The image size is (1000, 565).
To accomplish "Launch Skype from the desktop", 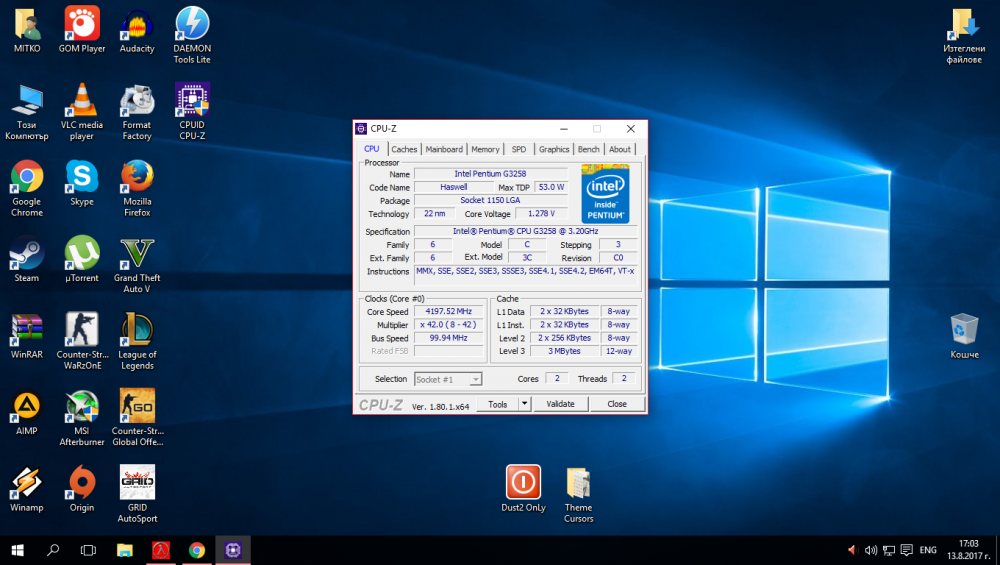I will 82,183.
